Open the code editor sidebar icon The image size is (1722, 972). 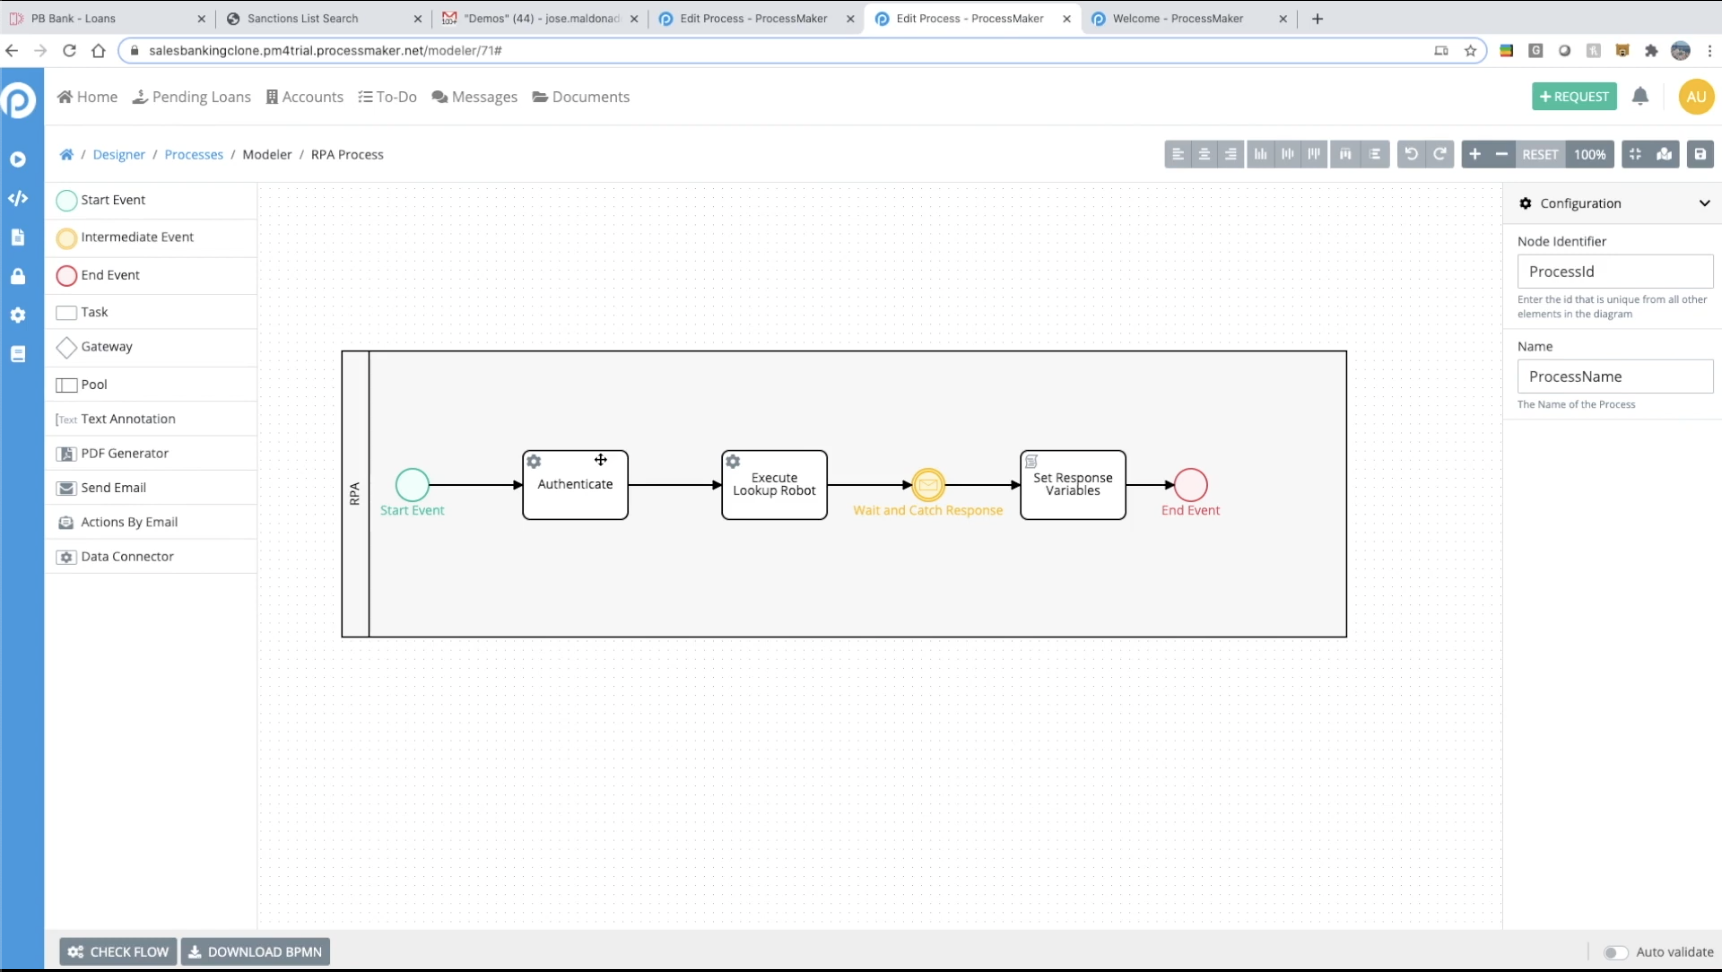(x=18, y=199)
